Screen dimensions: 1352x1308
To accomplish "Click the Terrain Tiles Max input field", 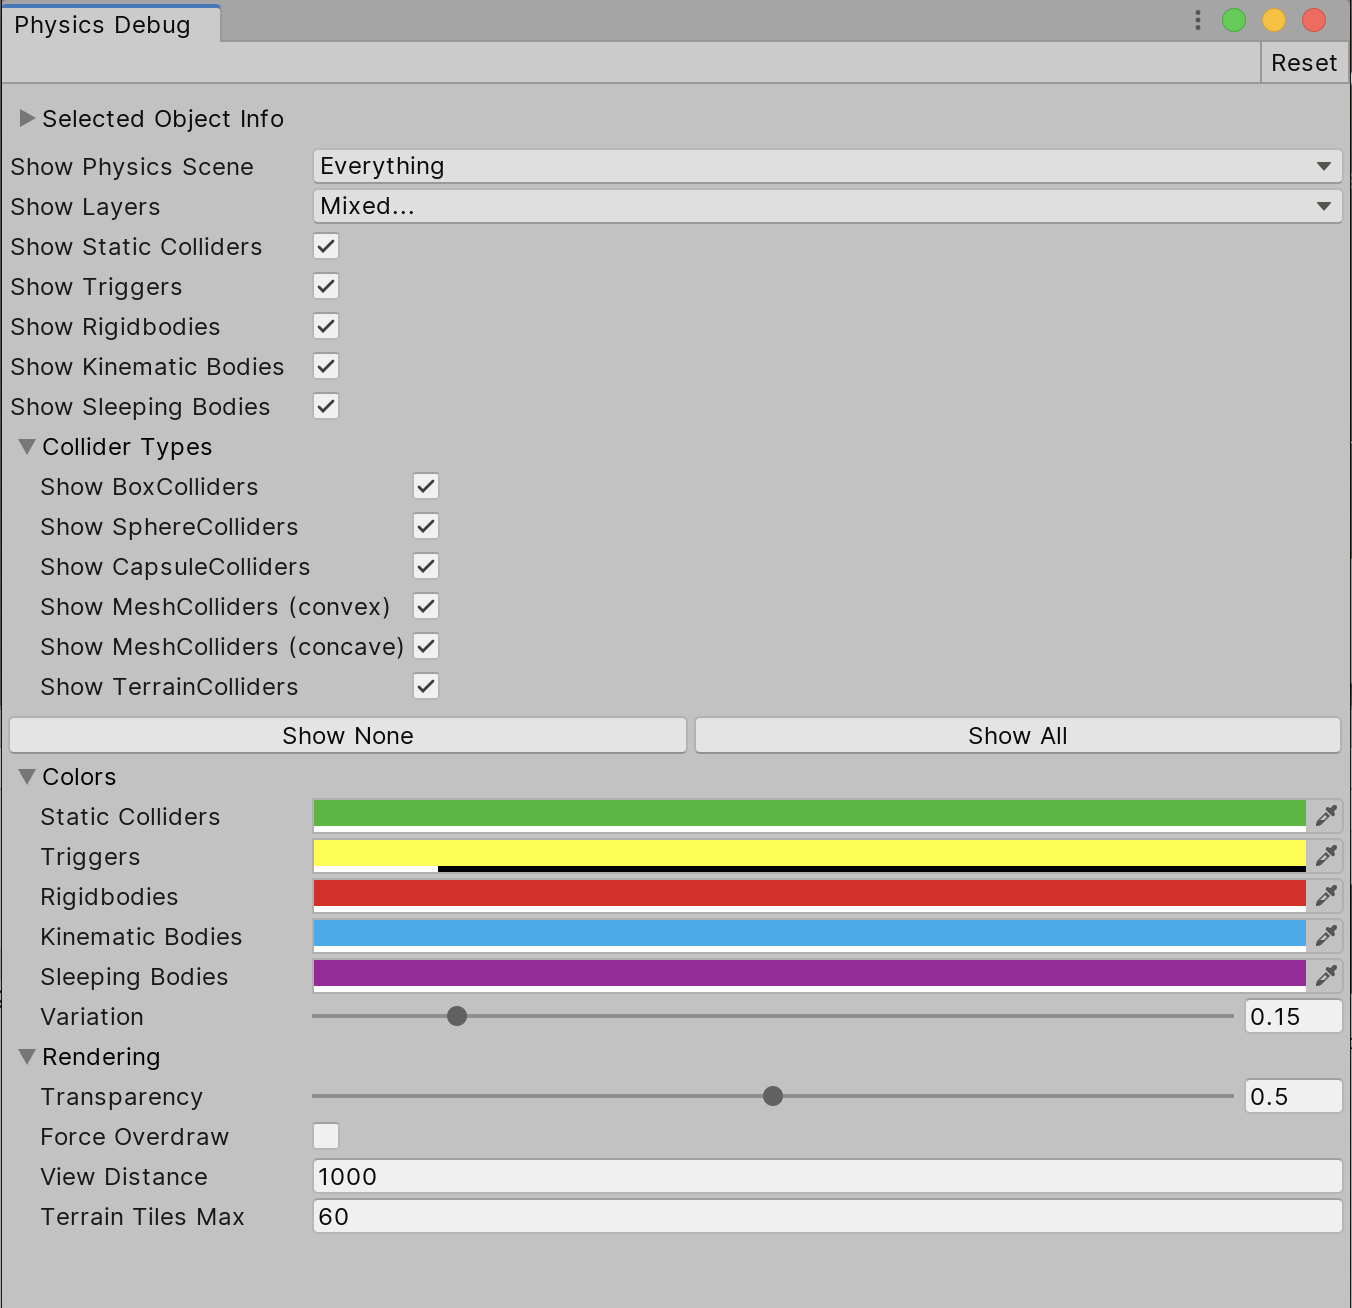I will pos(827,1216).
